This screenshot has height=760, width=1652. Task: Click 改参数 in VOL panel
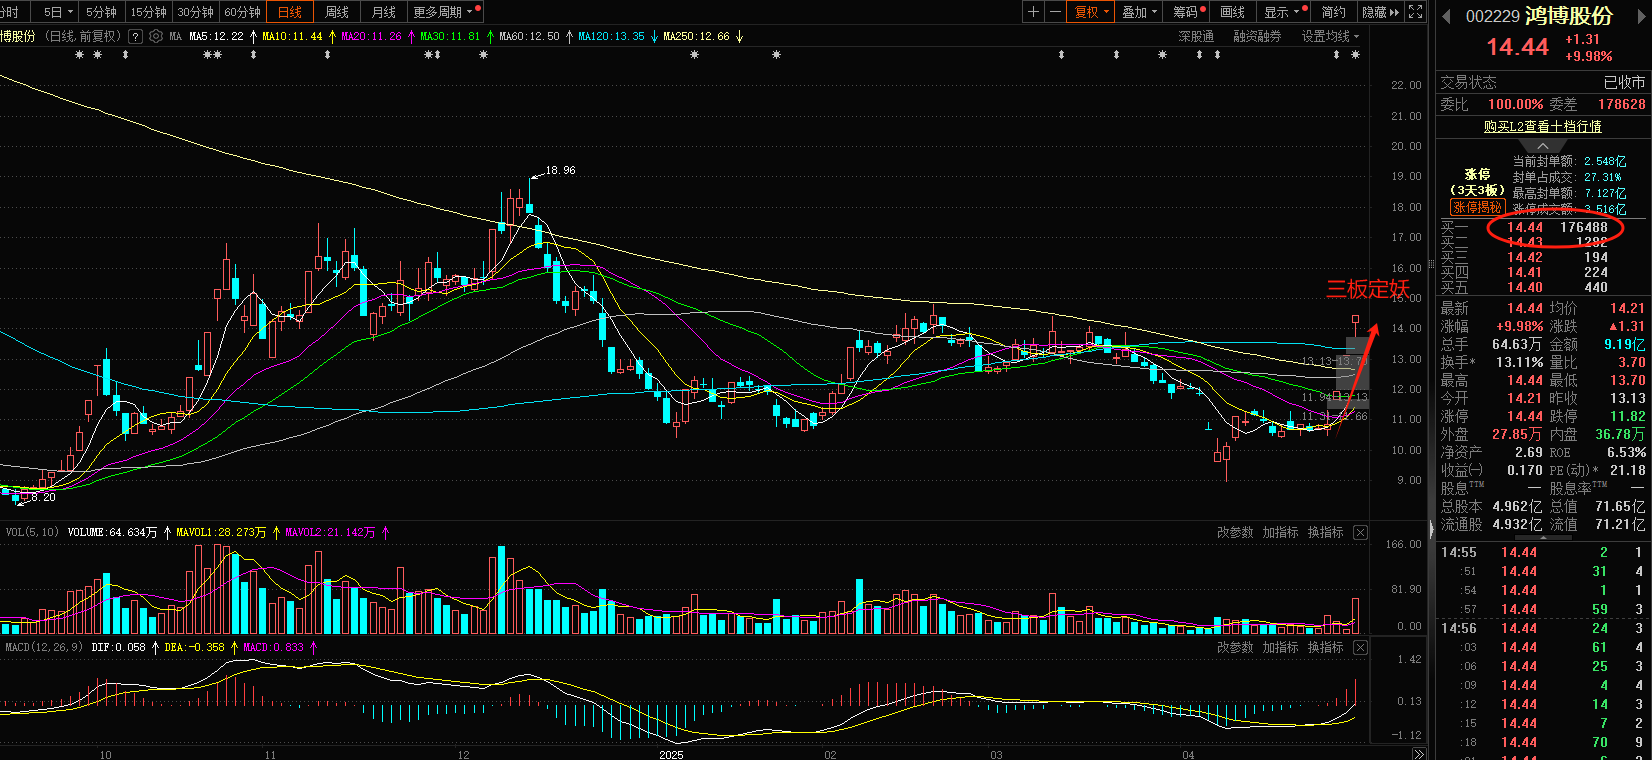click(1235, 532)
